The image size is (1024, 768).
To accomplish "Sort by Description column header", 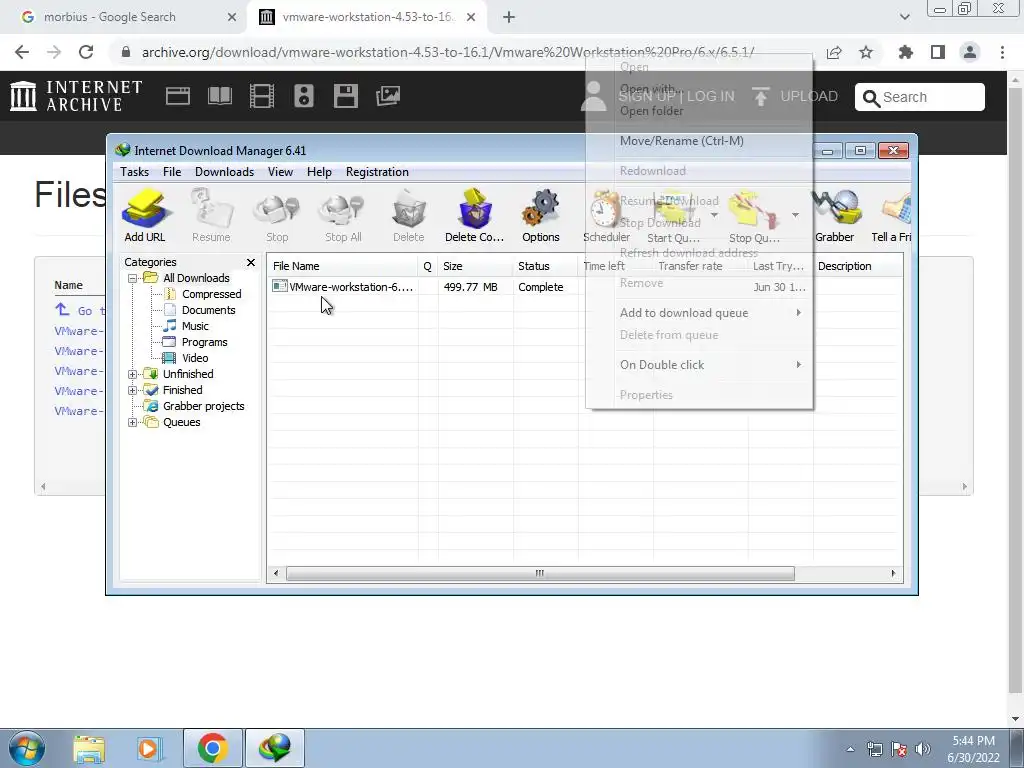I will [858, 266].
